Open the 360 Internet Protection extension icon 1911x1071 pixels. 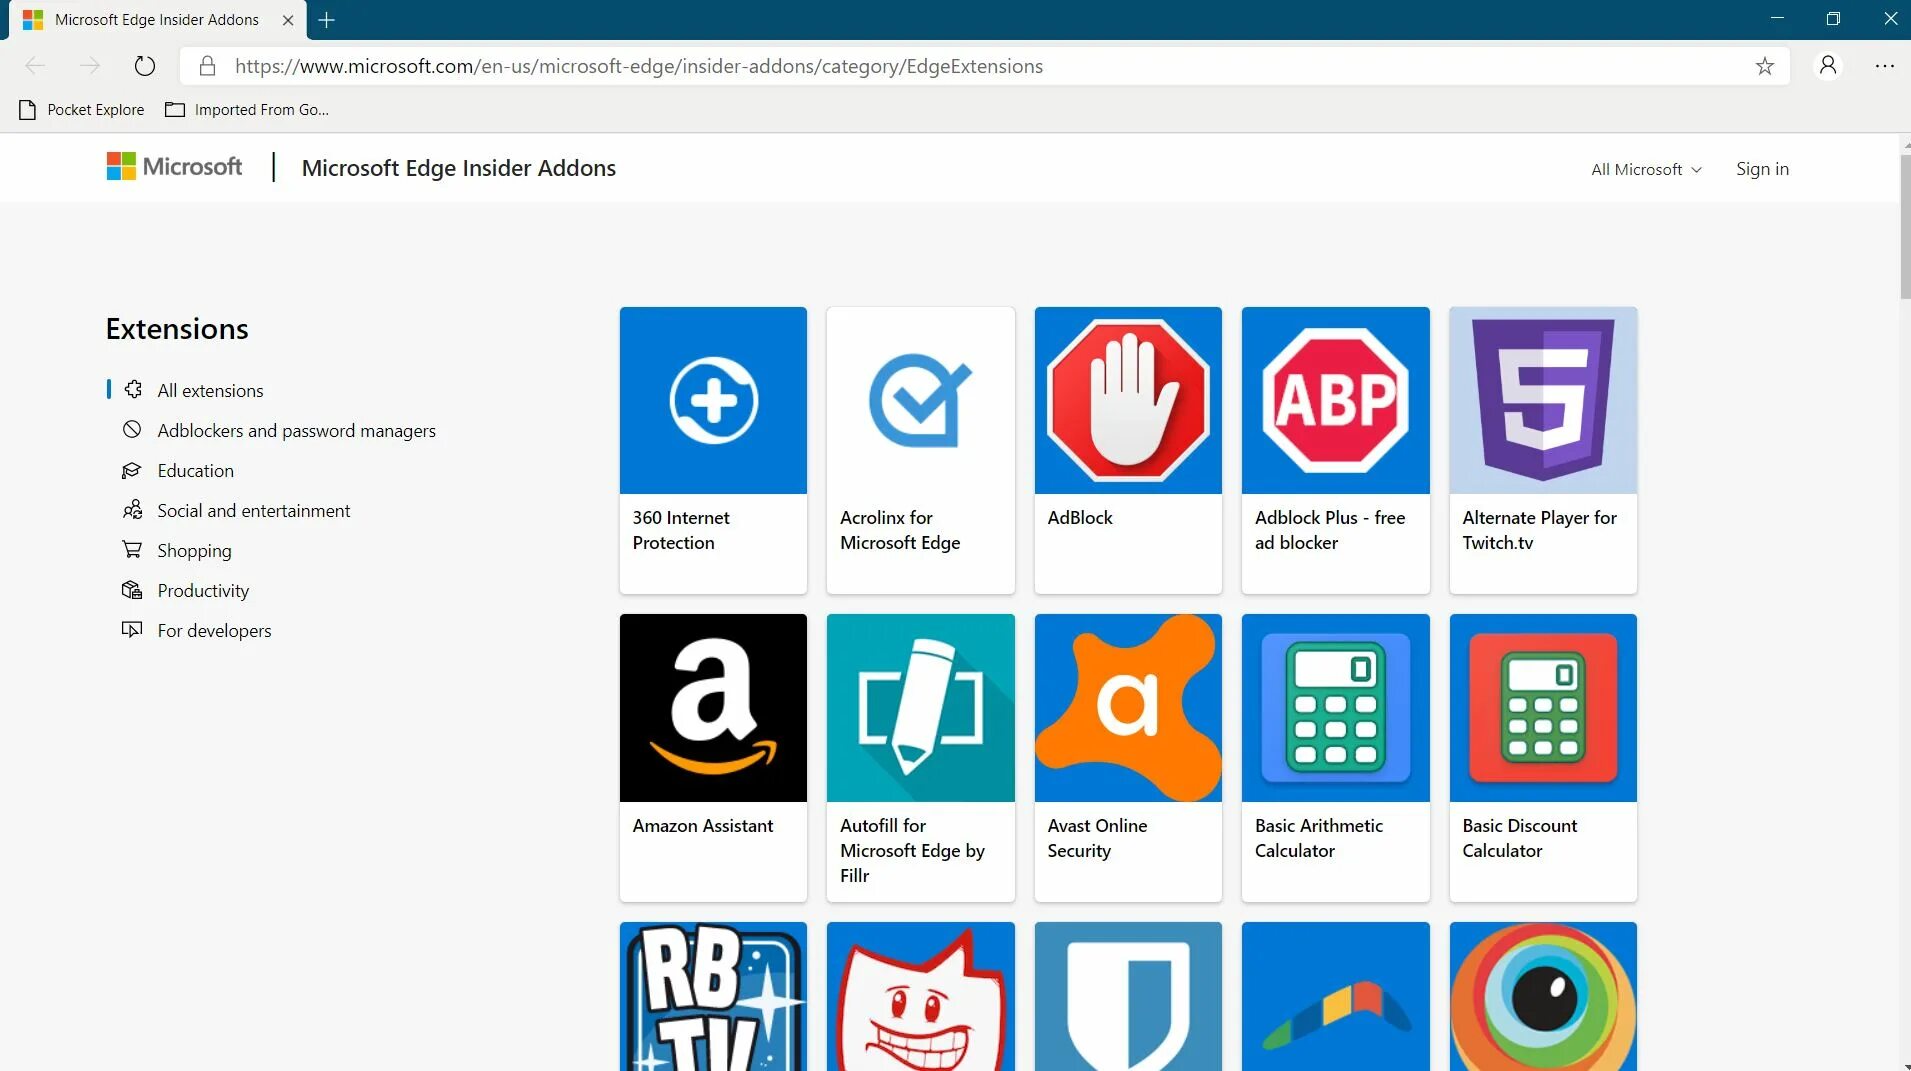point(713,400)
